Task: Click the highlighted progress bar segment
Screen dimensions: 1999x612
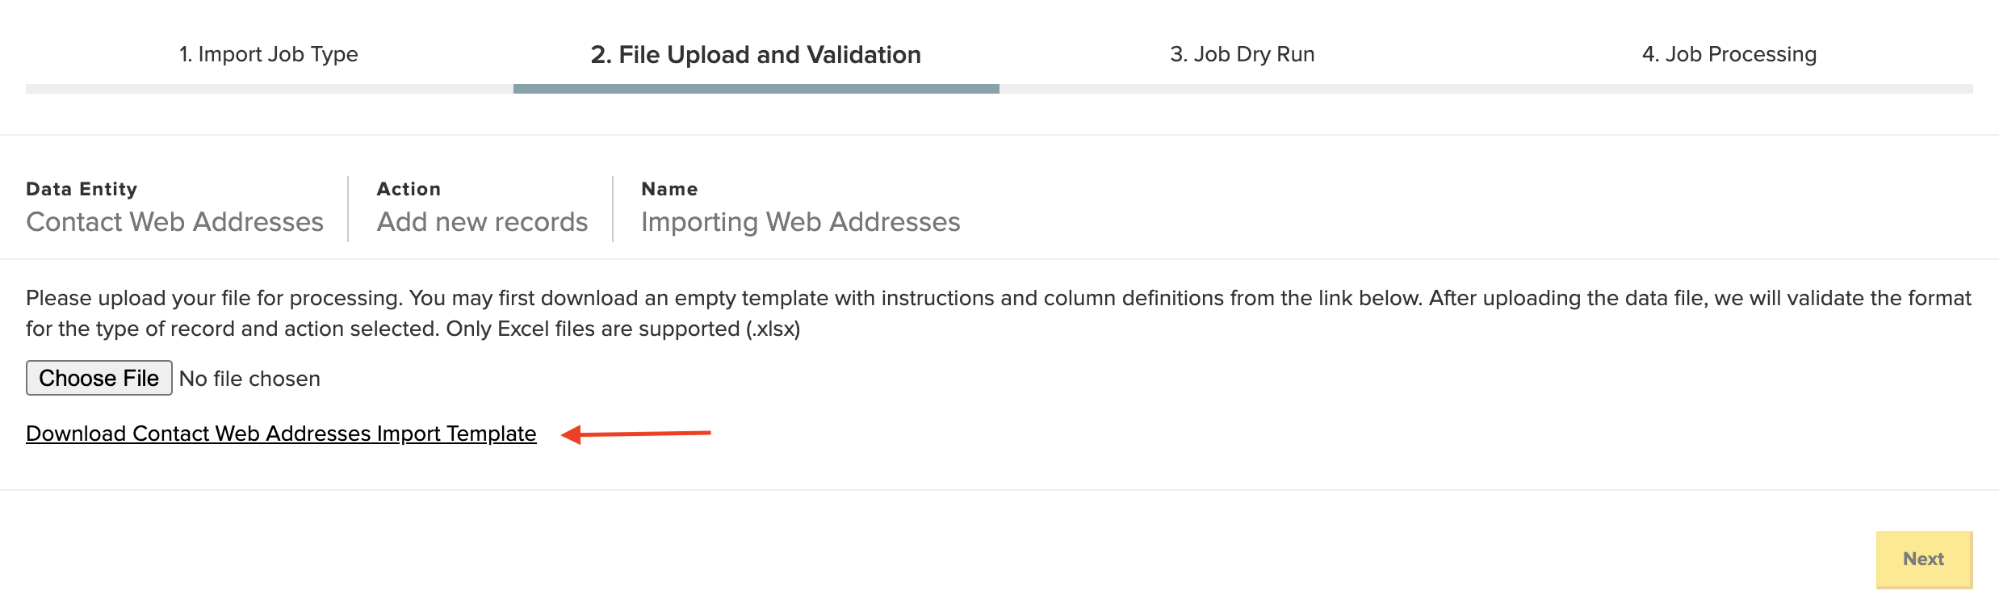Action: pos(756,89)
